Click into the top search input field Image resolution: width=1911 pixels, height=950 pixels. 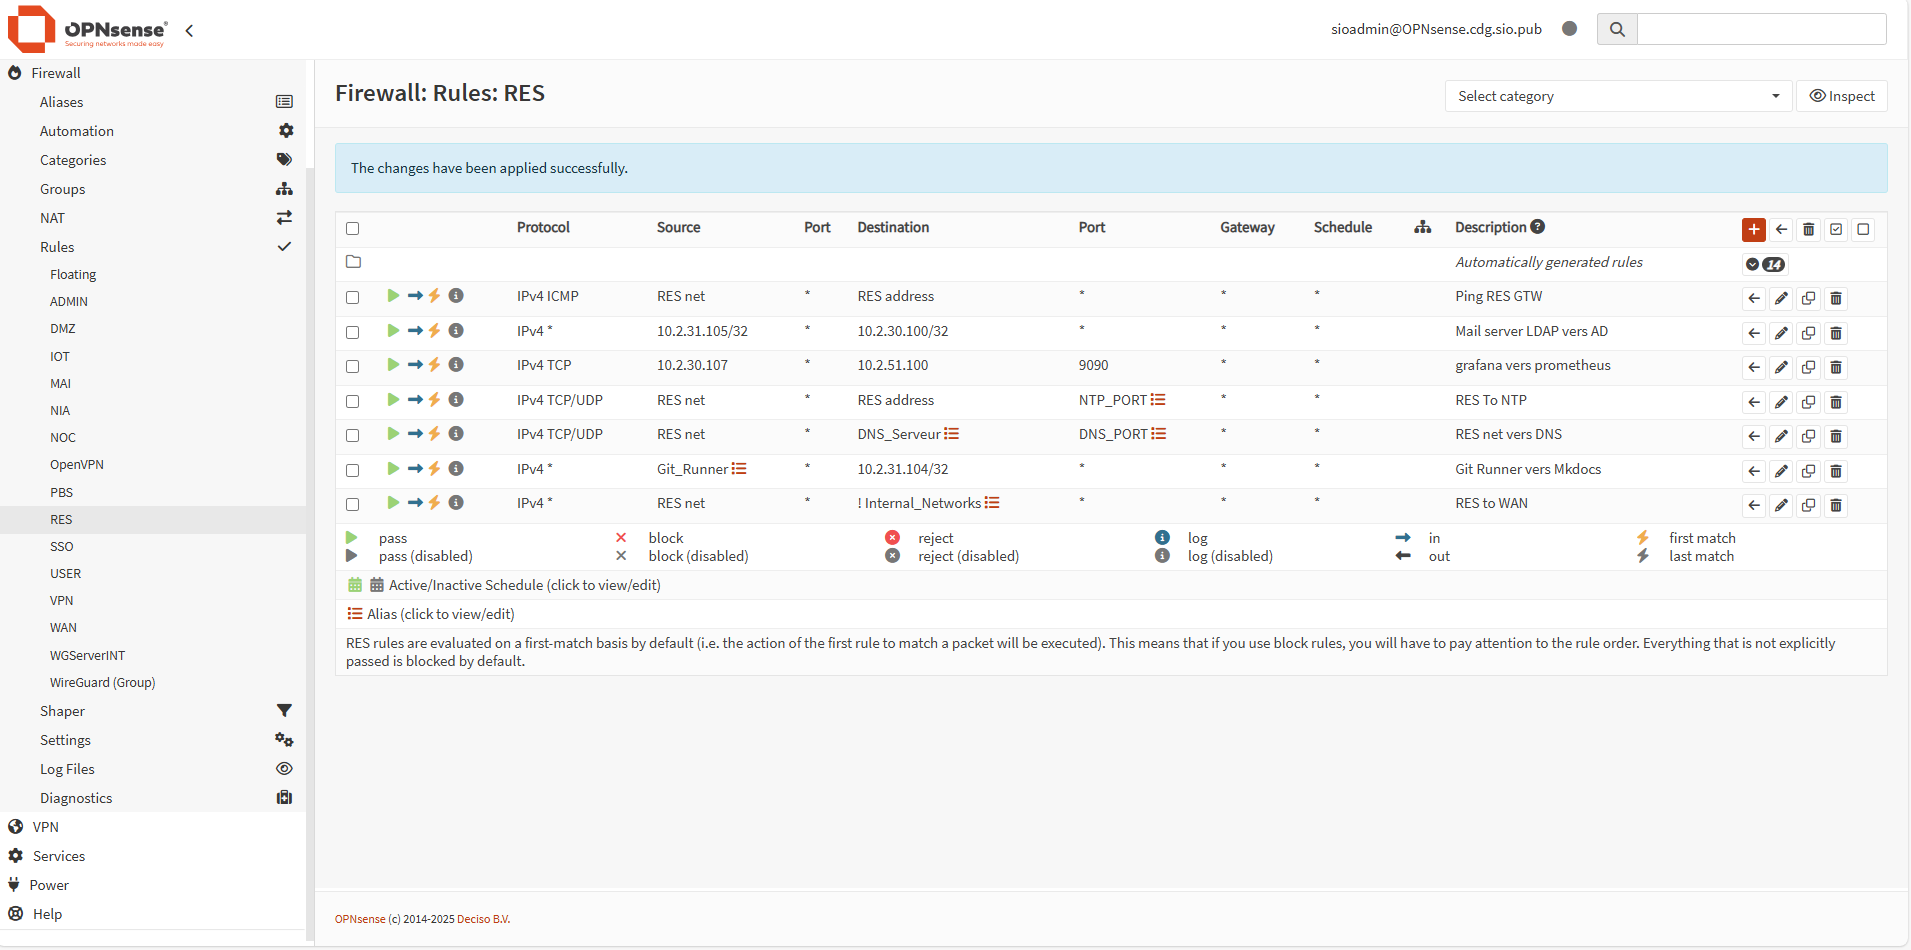pyautogui.click(x=1761, y=29)
